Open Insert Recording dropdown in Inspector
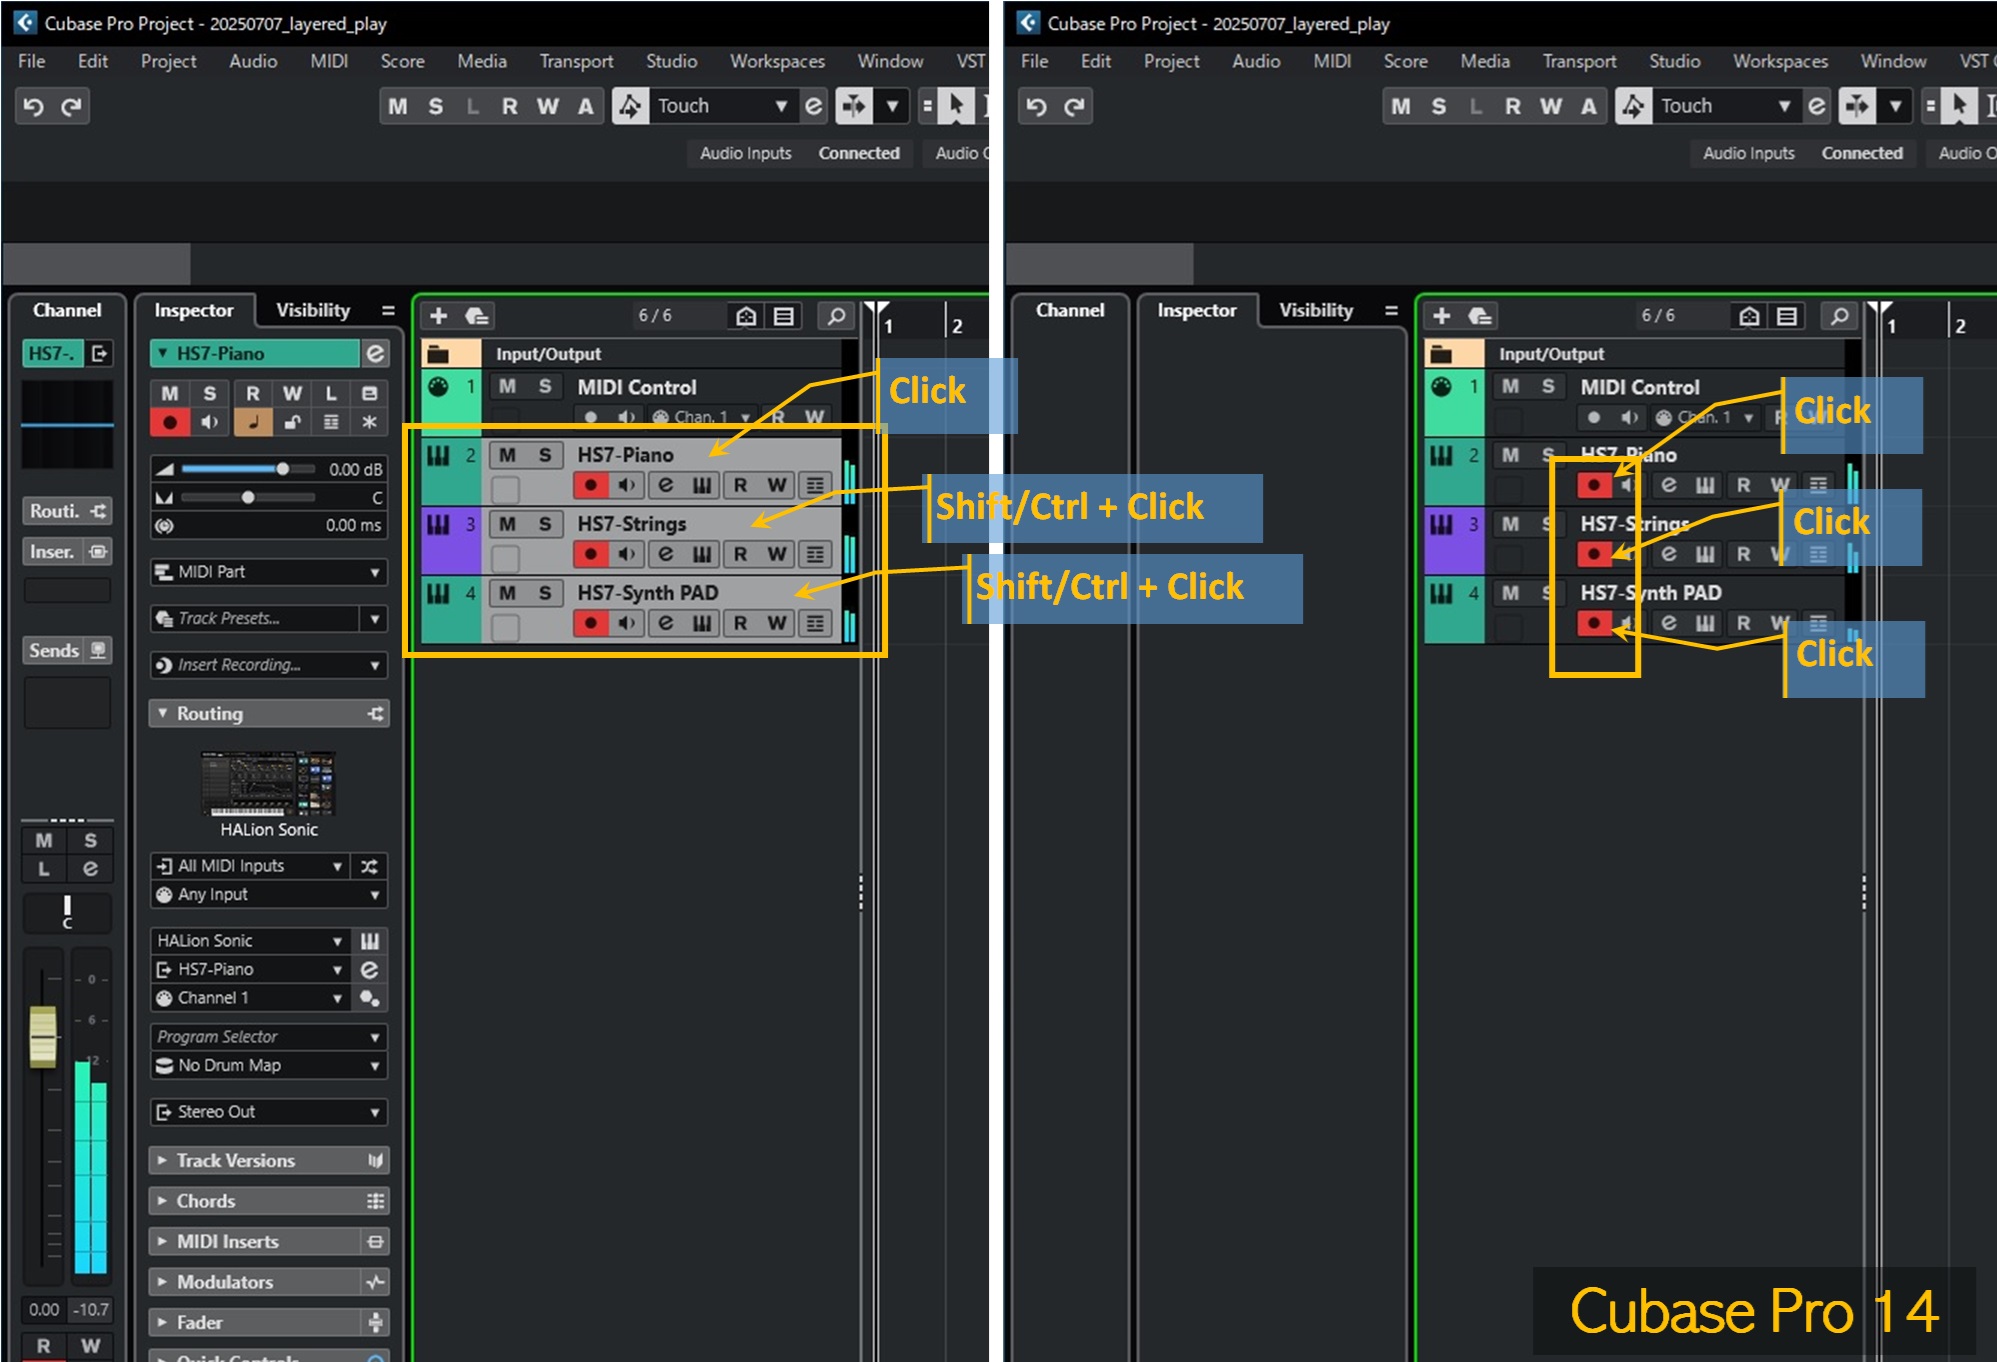Screen dimensions: 1997x1362 pos(269,665)
